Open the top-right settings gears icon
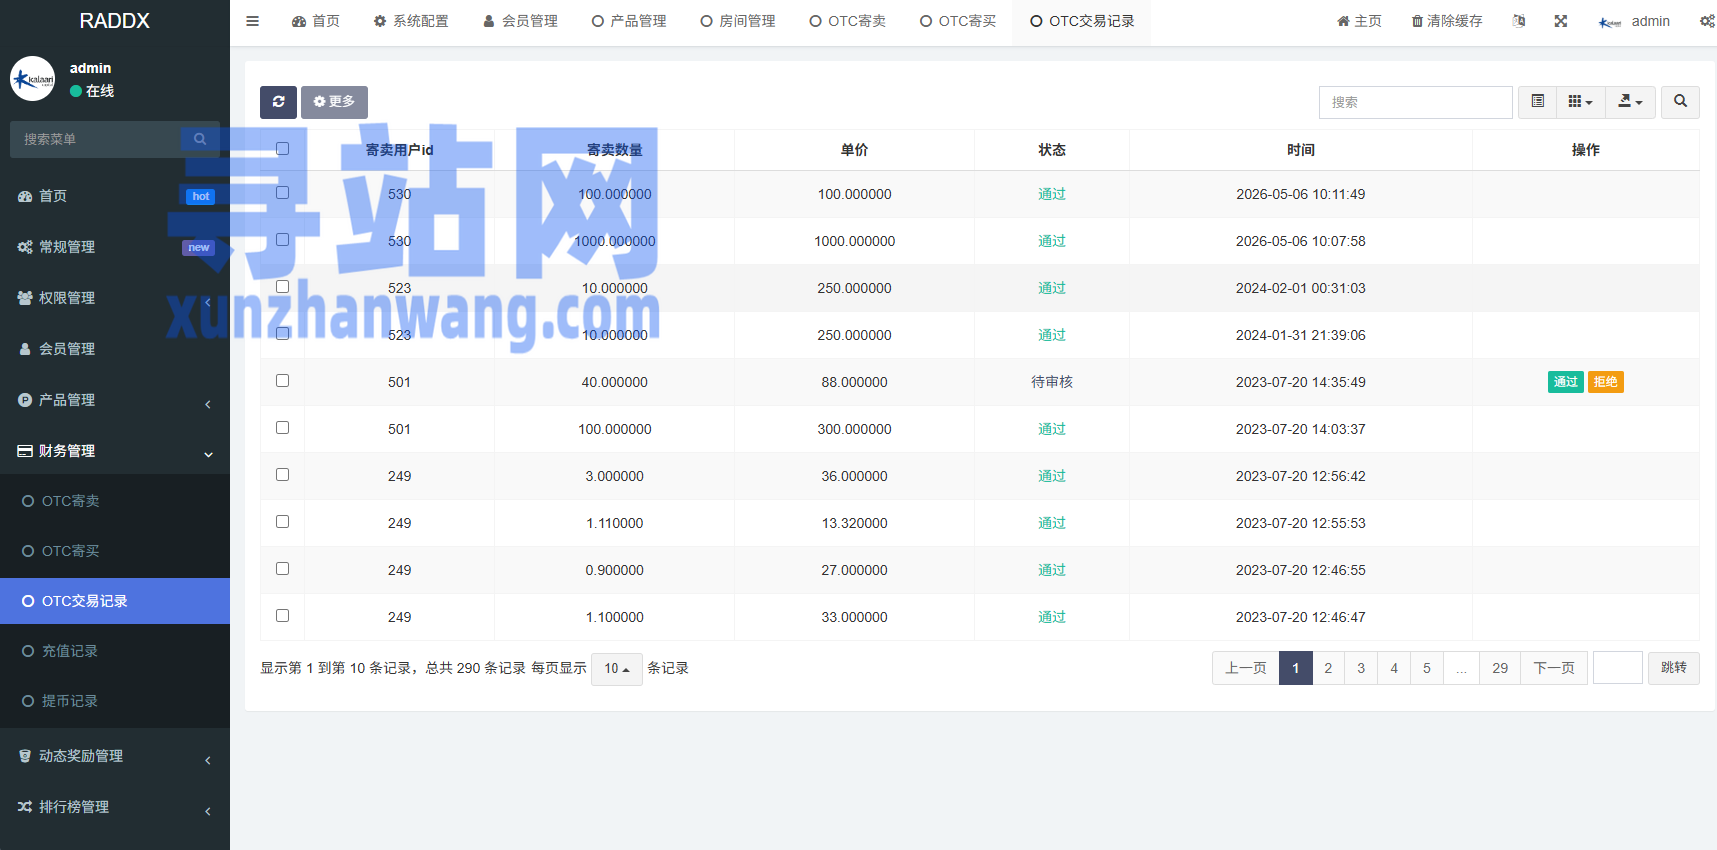1717x850 pixels. (1706, 21)
